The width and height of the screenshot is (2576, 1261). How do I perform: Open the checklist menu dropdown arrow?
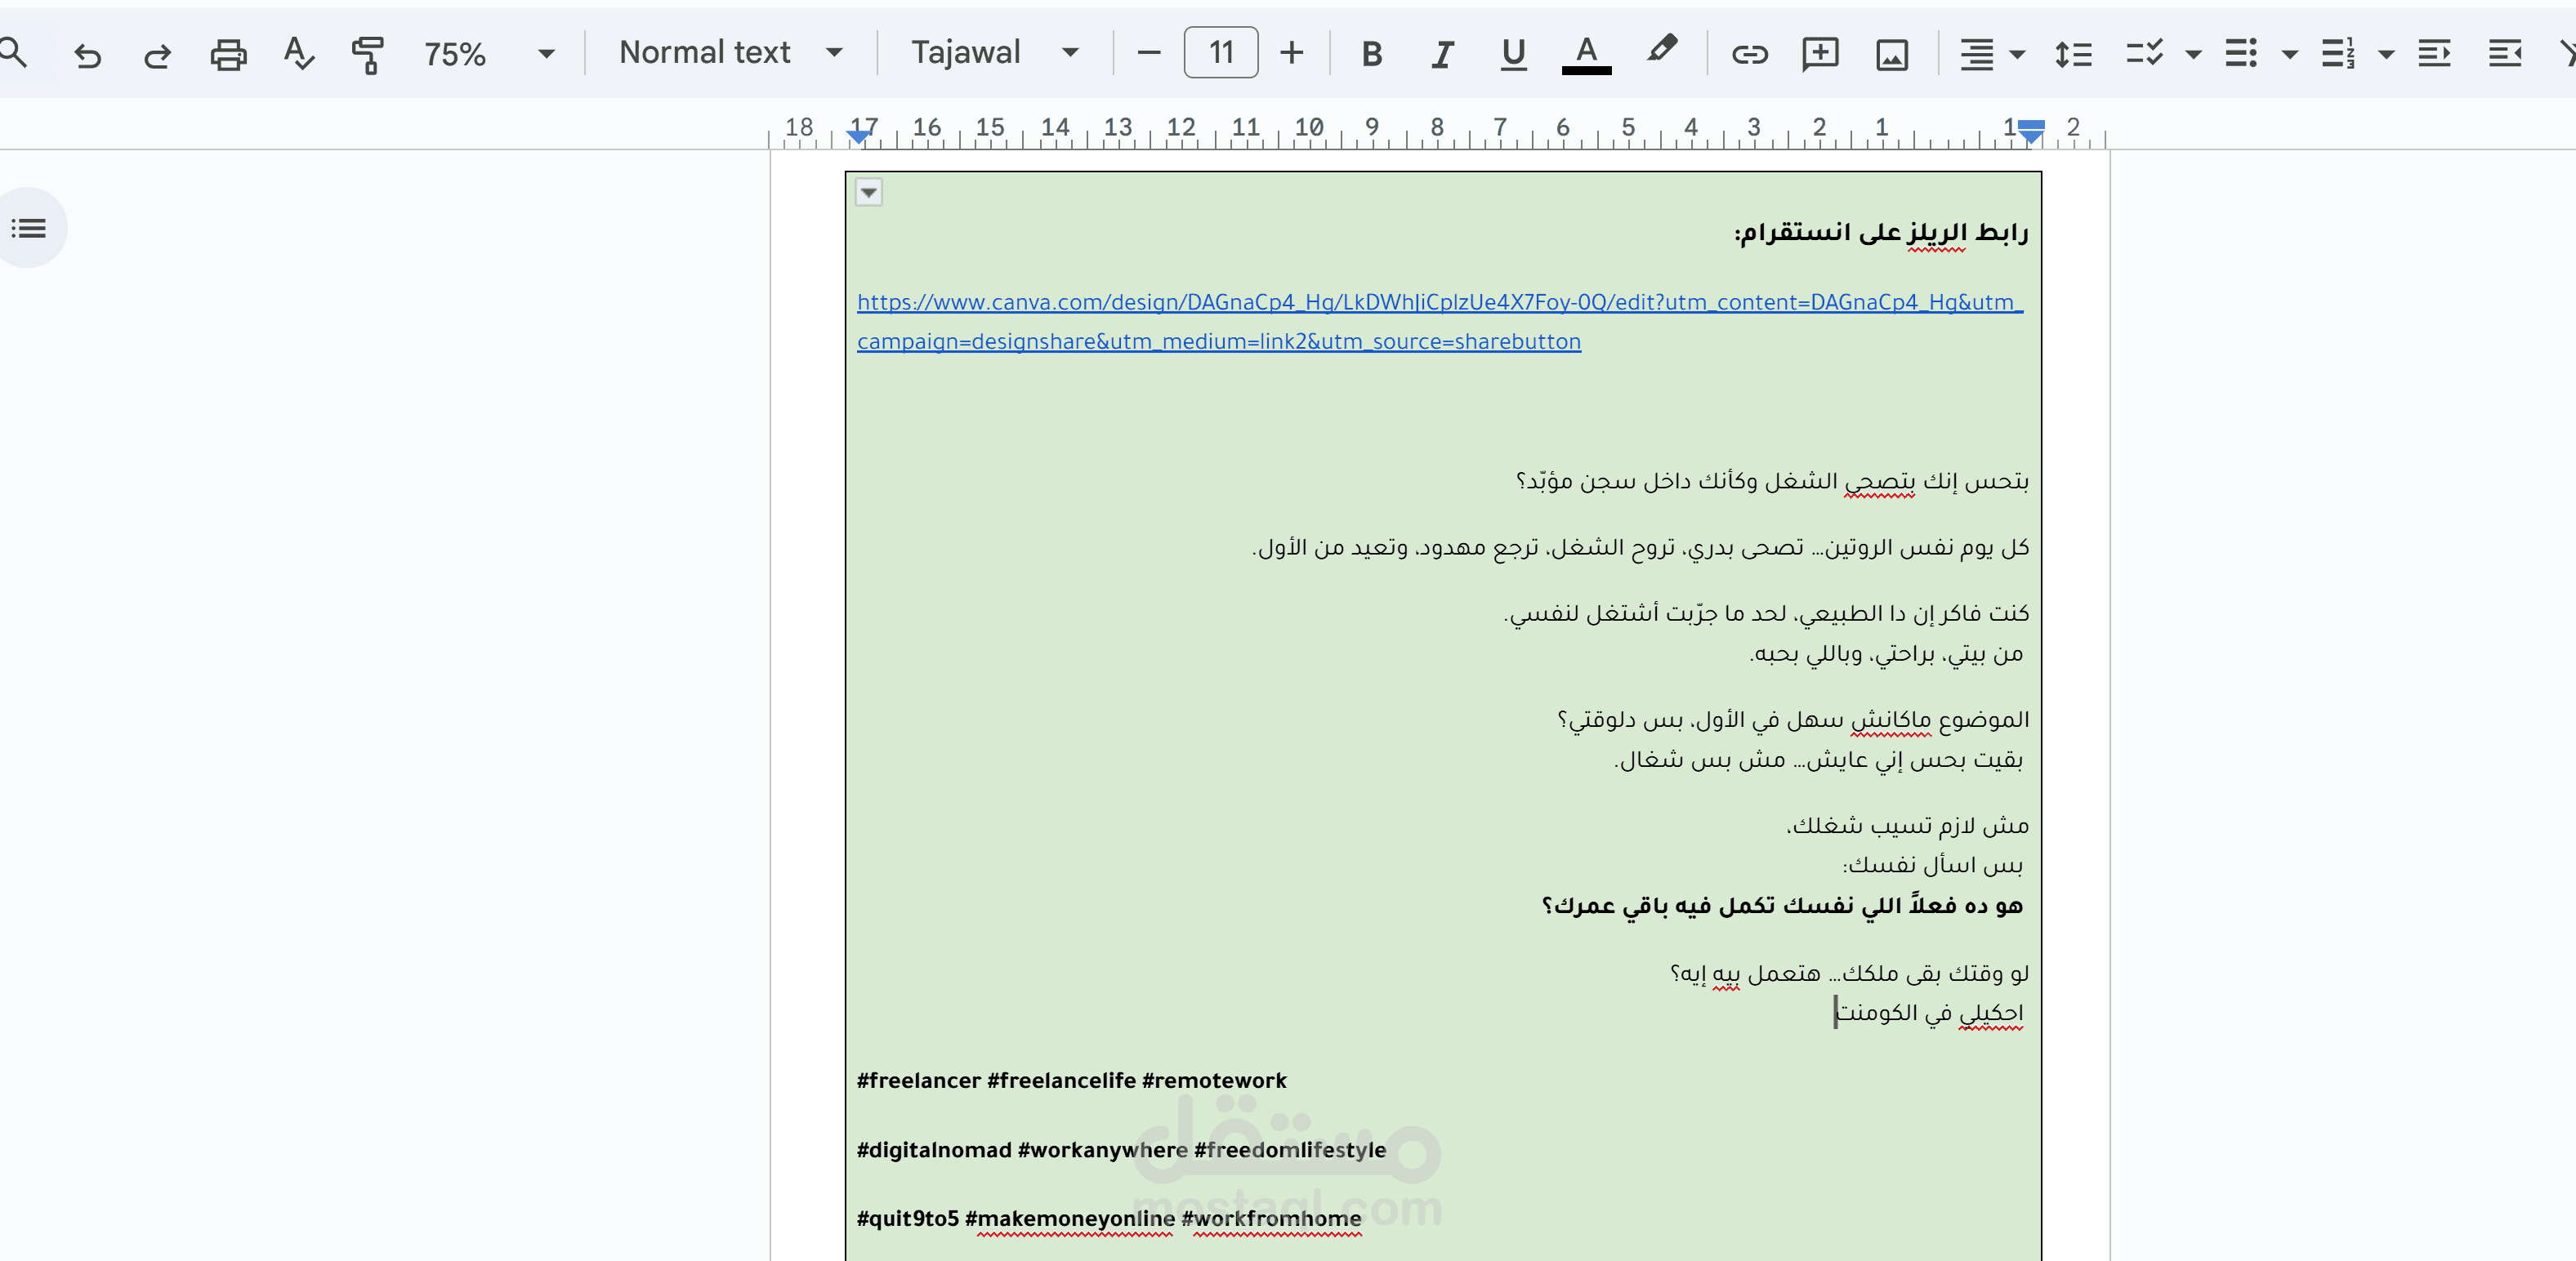point(2193,55)
